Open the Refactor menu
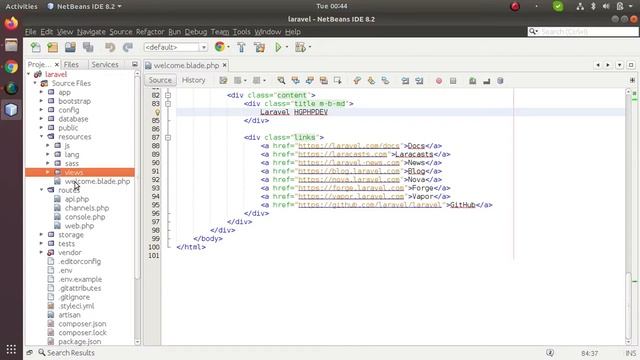 (150, 32)
